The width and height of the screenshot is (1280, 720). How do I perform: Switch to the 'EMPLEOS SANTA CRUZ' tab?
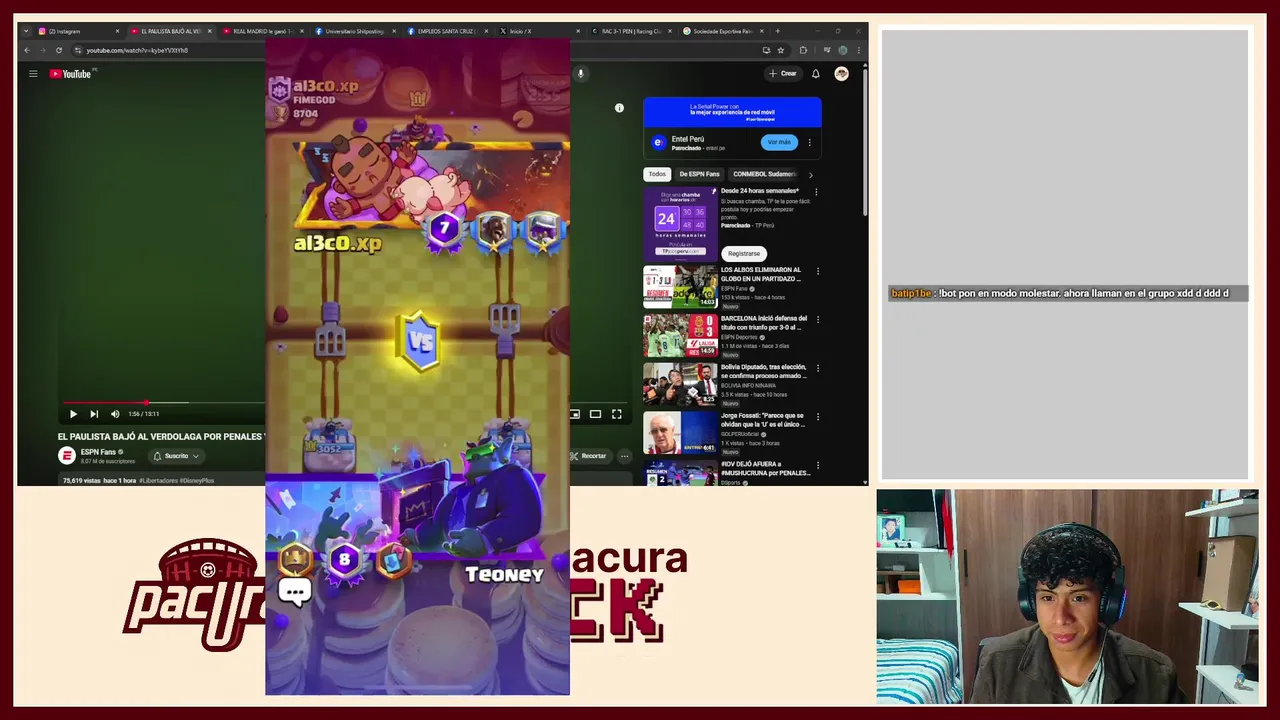(x=447, y=31)
